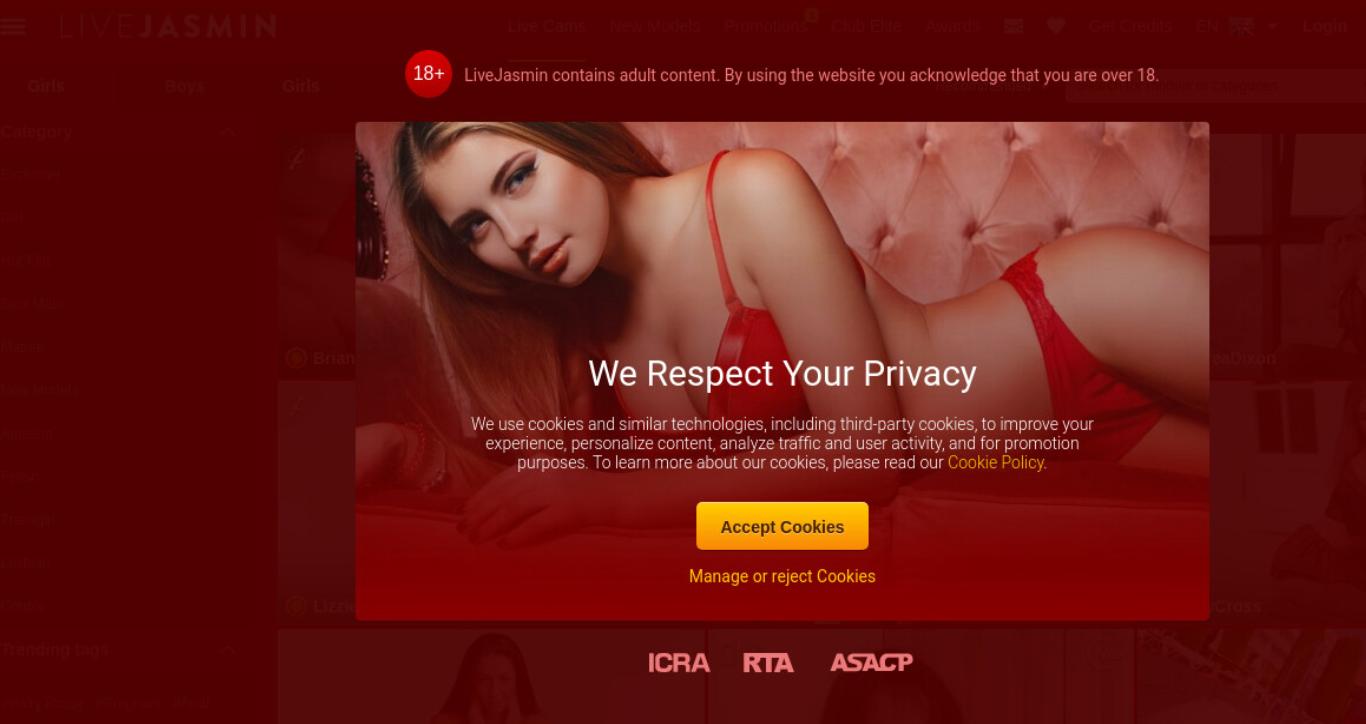Select the Girls toggle in sidebar
The height and width of the screenshot is (724, 1366).
pos(46,86)
